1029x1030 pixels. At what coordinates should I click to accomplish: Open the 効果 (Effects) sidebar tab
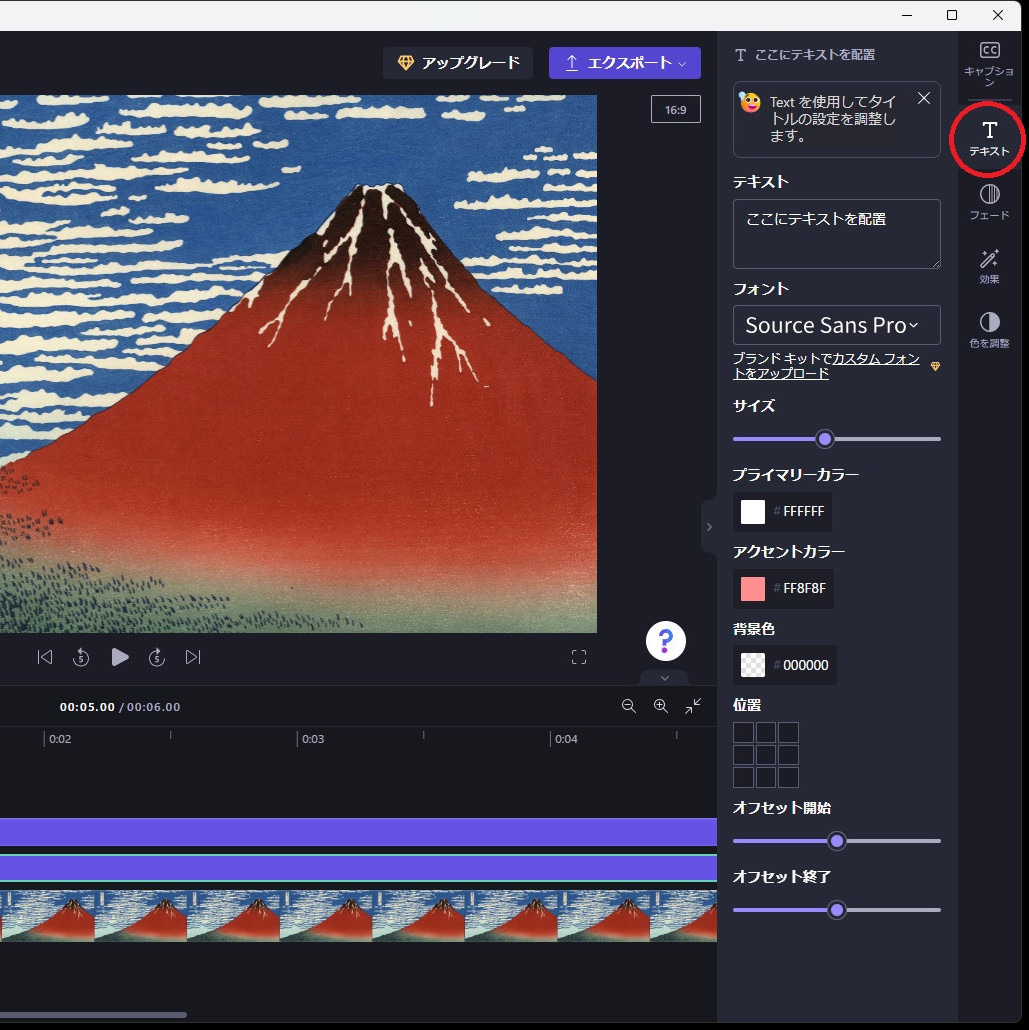pyautogui.click(x=989, y=266)
